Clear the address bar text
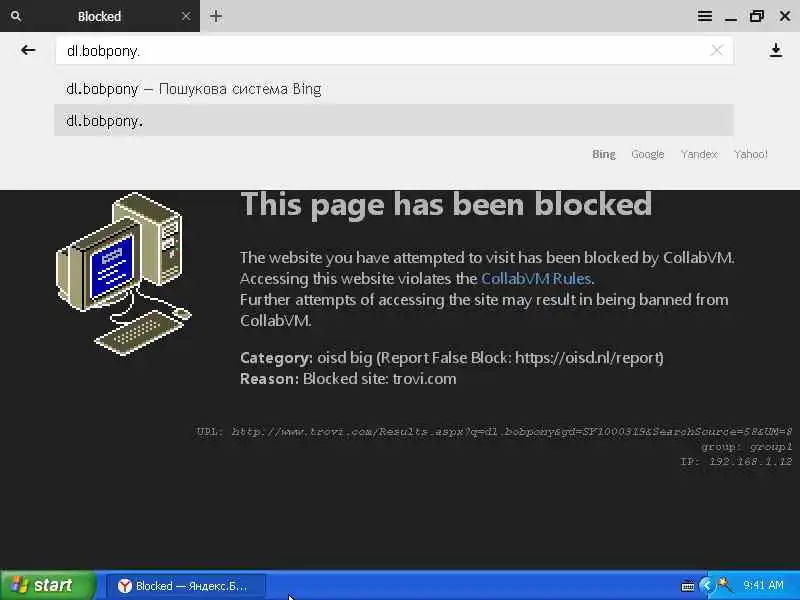 pos(717,50)
